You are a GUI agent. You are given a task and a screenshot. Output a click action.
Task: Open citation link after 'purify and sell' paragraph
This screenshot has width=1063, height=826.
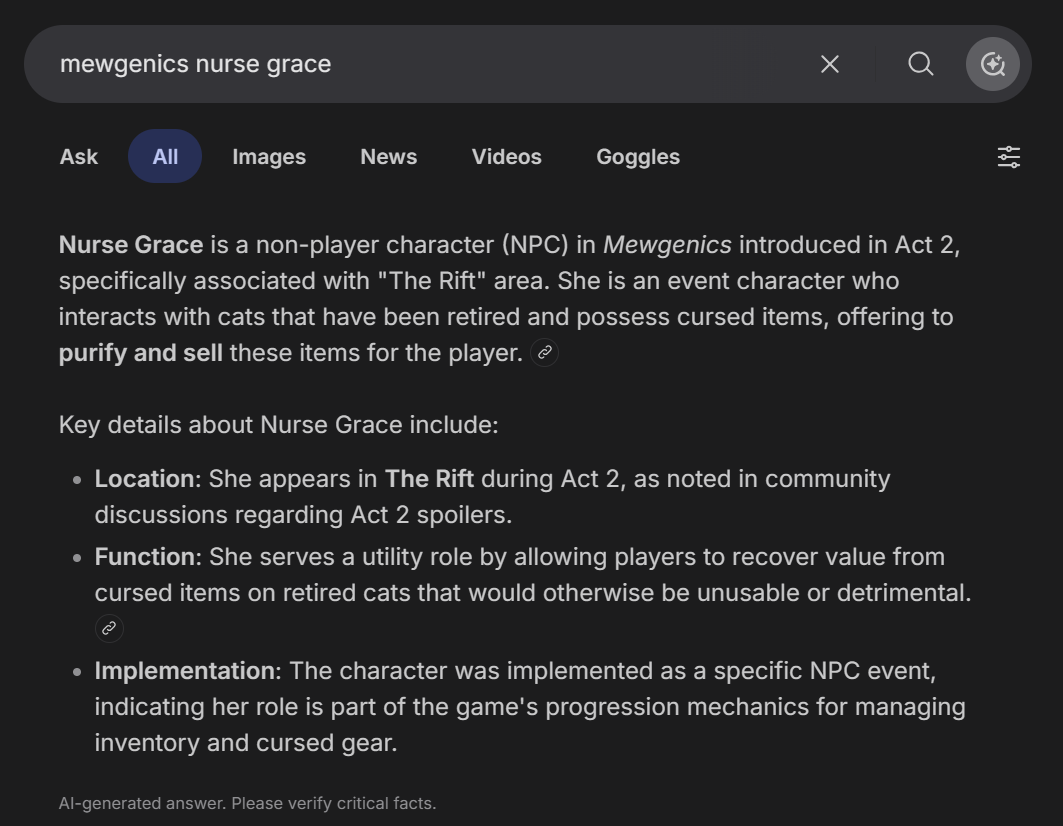[544, 353]
